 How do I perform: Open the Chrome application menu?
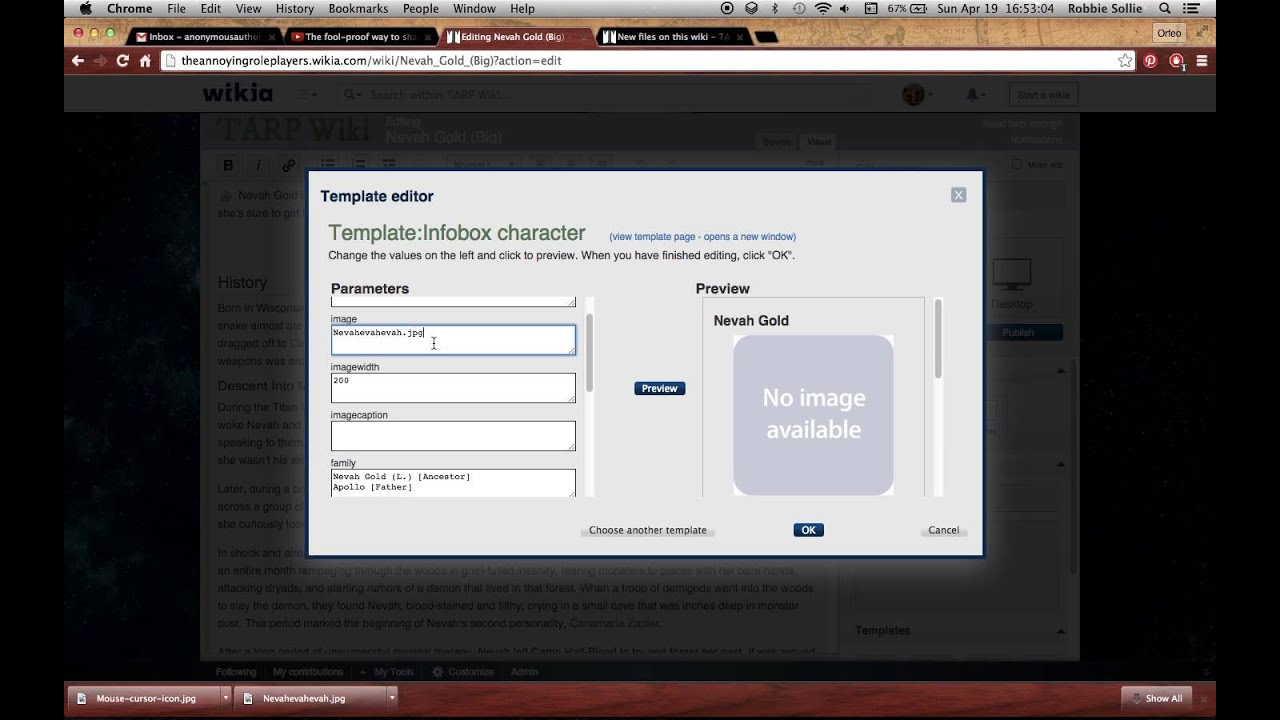tap(130, 9)
